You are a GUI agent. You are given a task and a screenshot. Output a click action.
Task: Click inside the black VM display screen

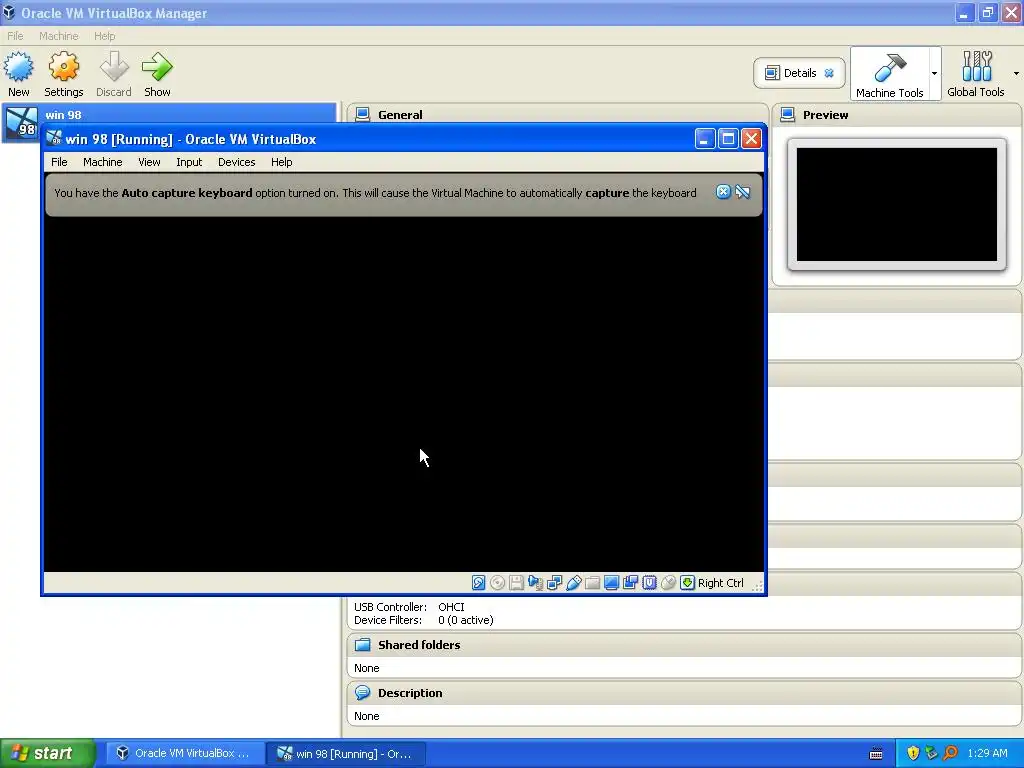[x=404, y=394]
